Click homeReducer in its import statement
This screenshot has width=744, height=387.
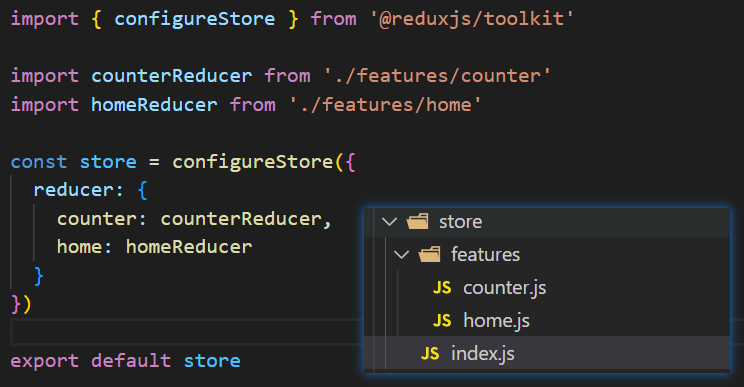154,104
